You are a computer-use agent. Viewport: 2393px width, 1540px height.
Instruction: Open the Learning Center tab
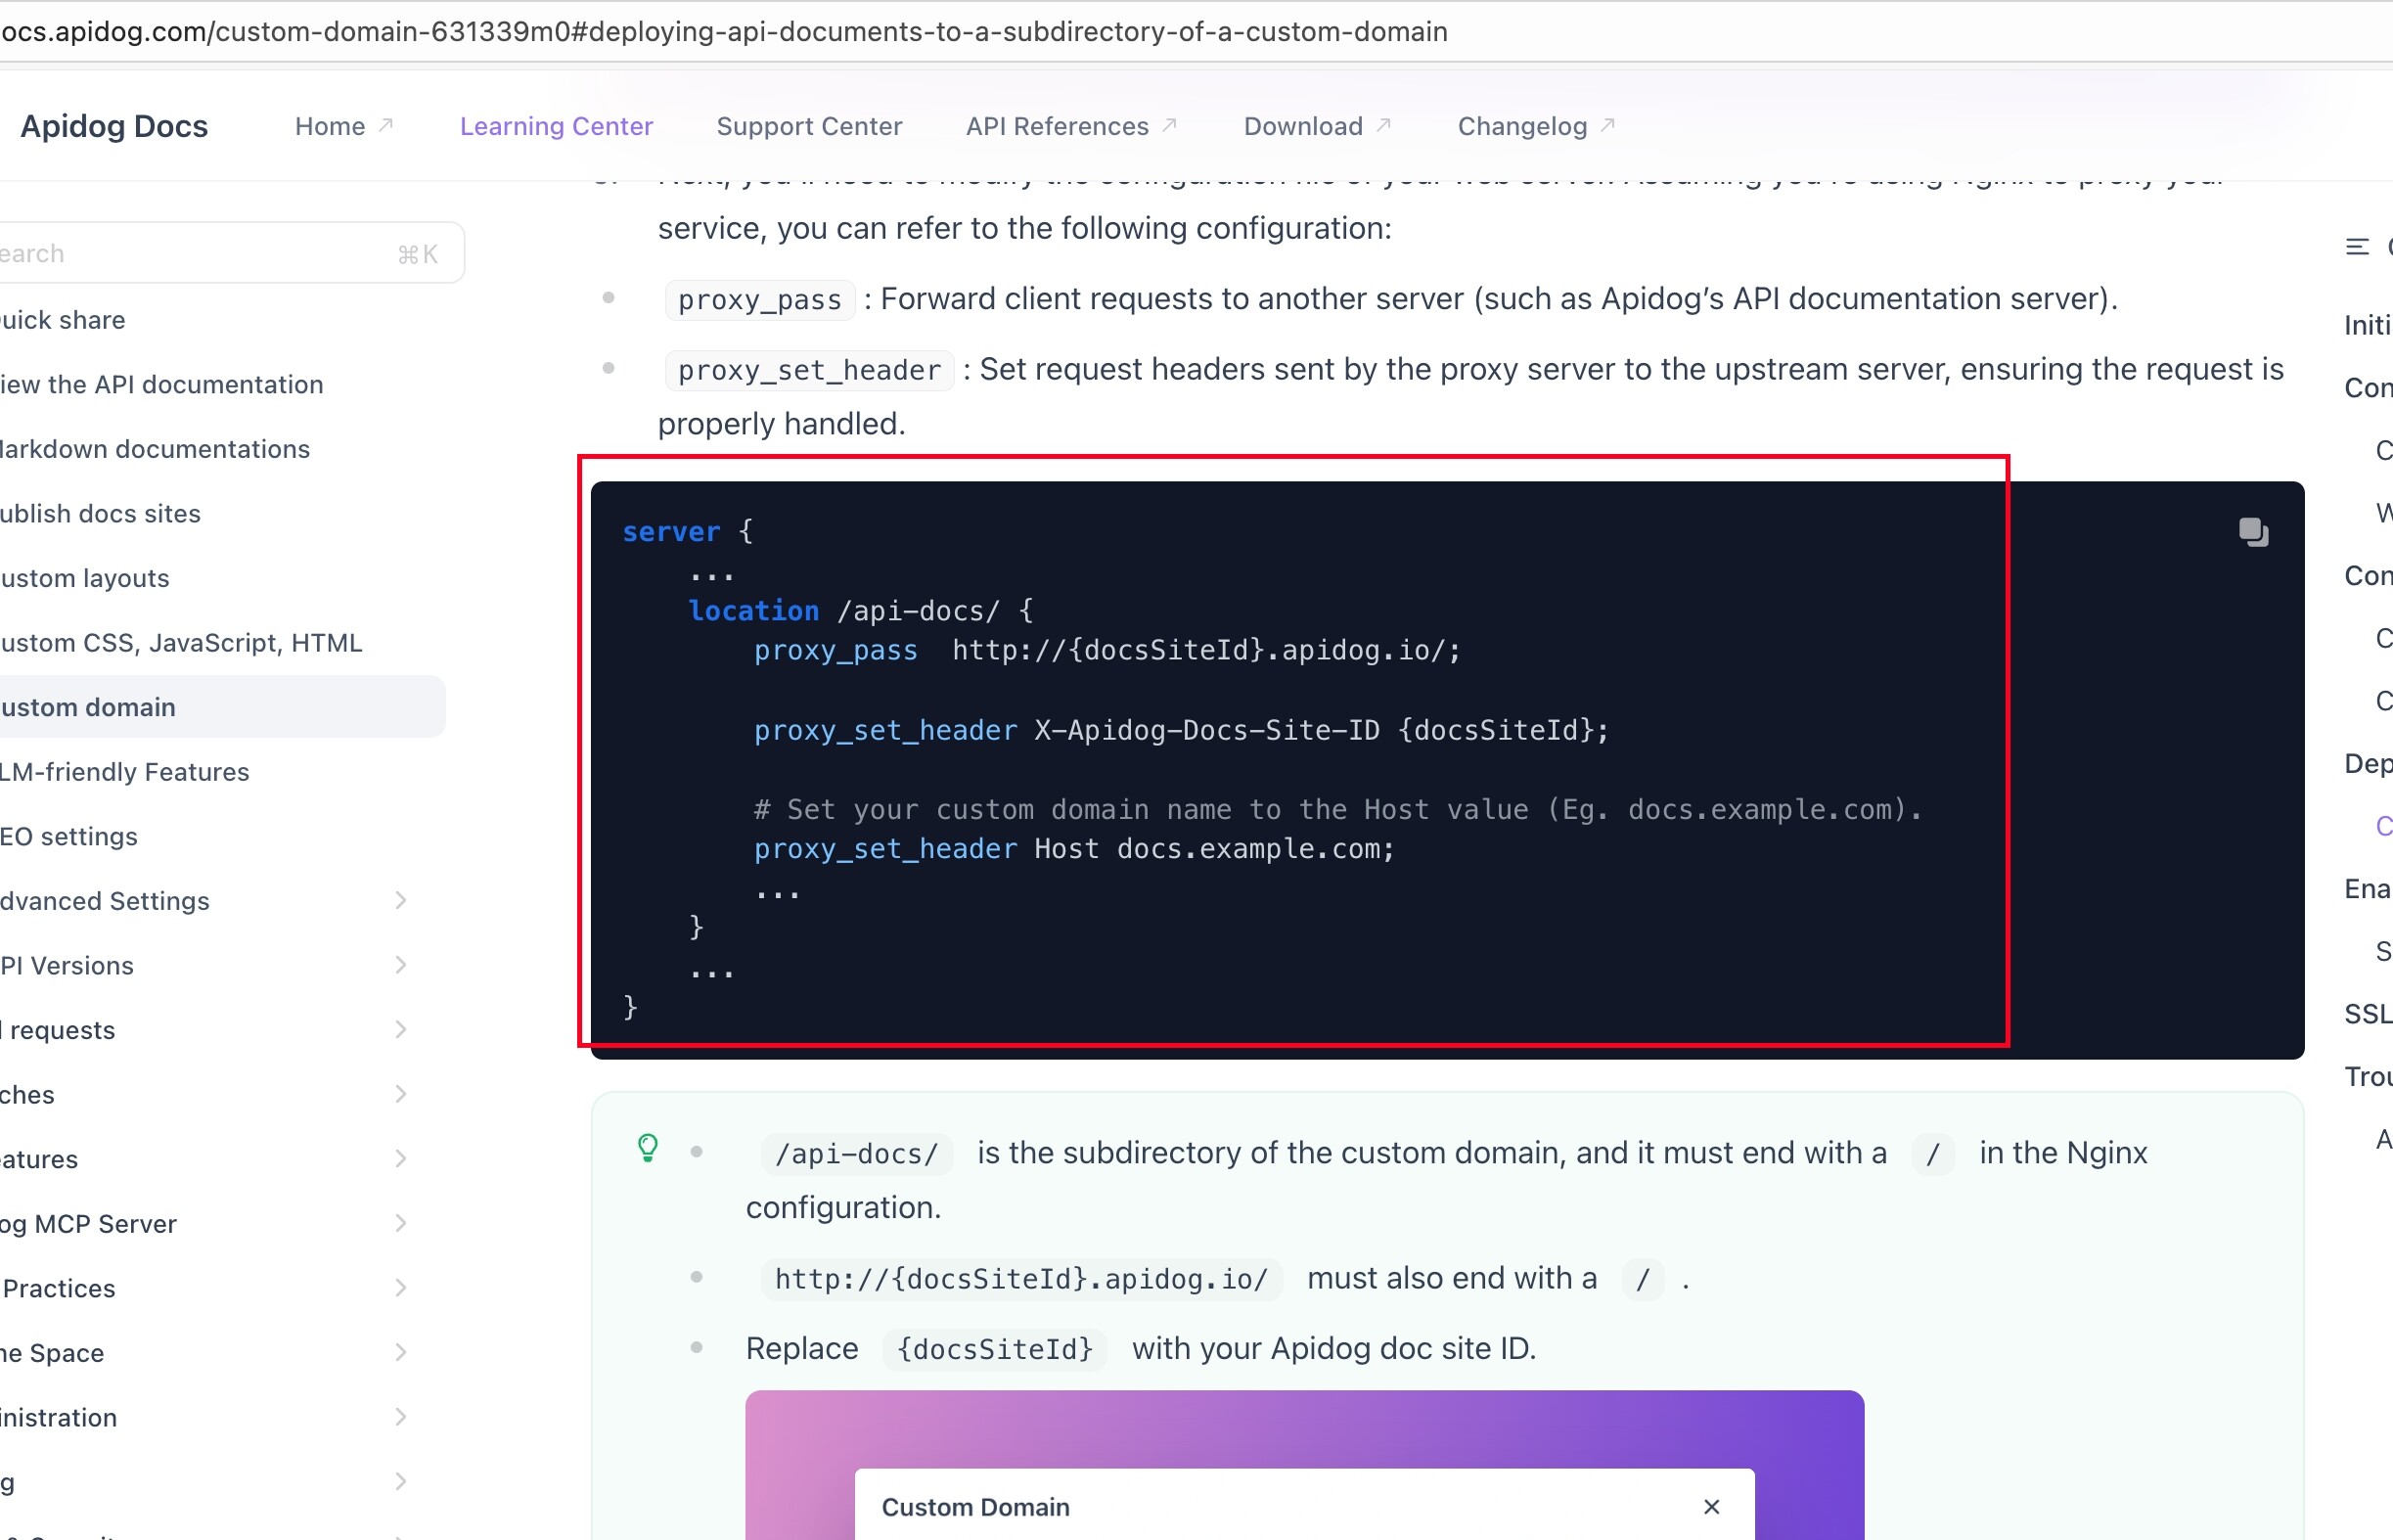556,126
